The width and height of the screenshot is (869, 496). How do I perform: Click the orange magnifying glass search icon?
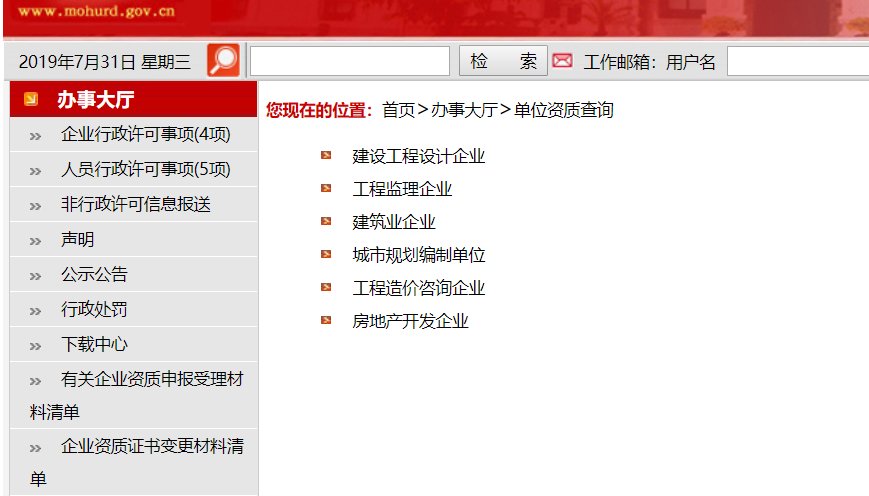223,60
